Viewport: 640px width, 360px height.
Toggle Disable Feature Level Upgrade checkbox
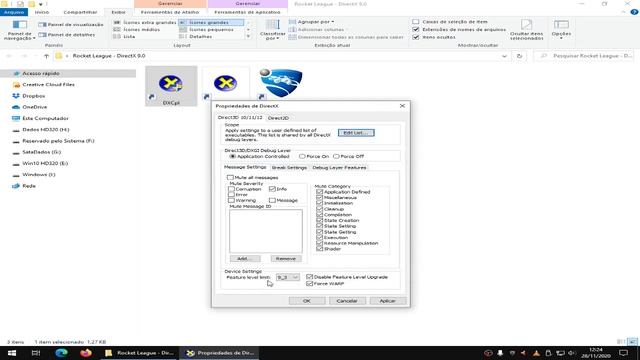pos(309,277)
